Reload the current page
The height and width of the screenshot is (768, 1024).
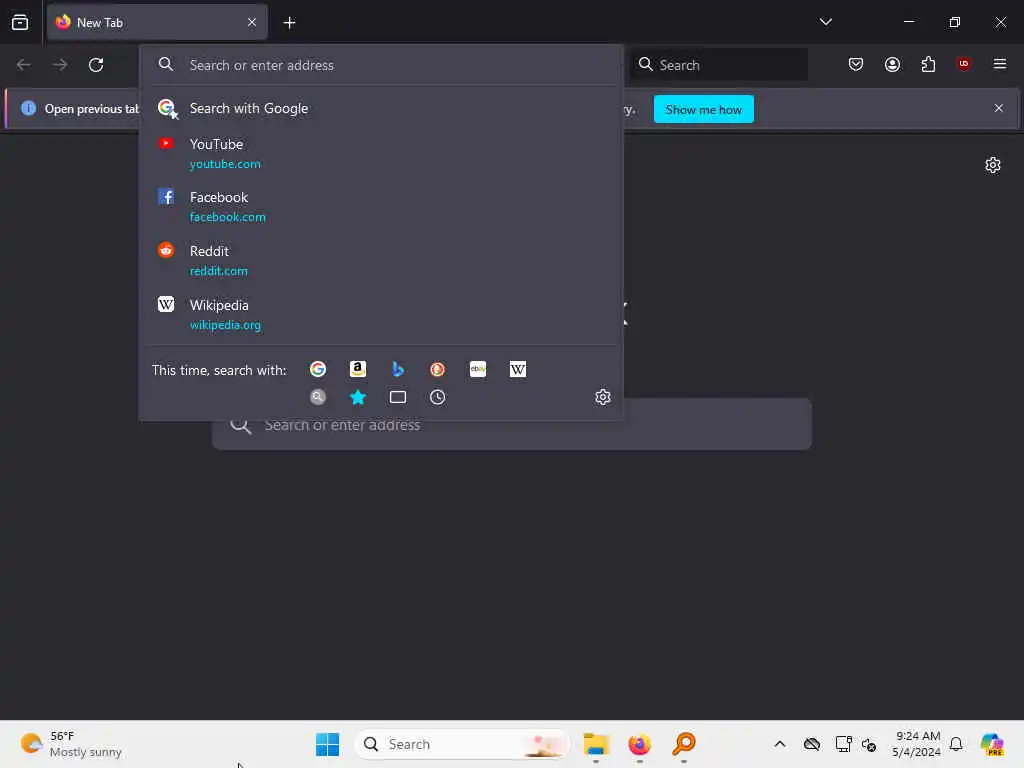(96, 65)
